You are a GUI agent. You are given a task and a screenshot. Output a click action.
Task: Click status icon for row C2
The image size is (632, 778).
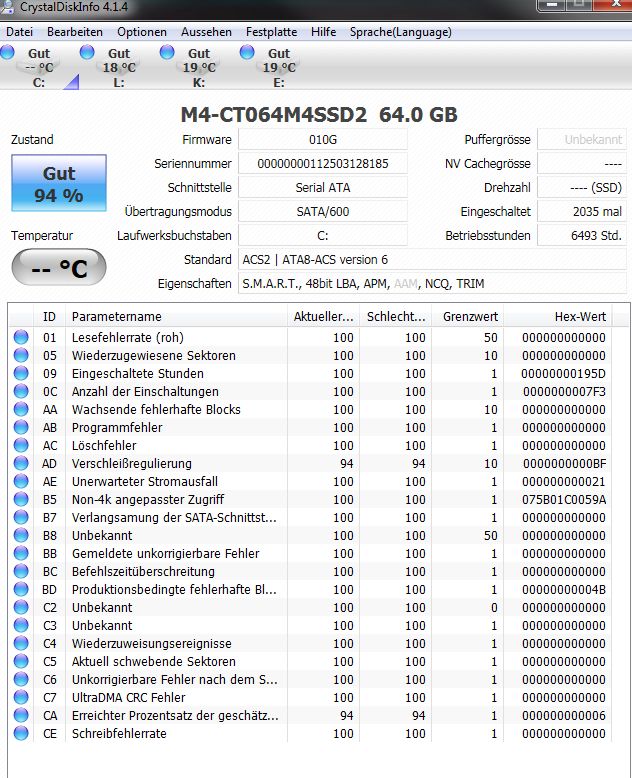tap(21, 607)
